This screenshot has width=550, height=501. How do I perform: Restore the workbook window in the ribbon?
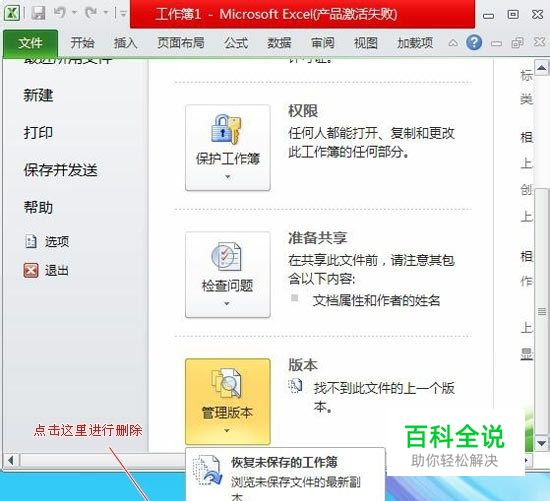pyautogui.click(x=517, y=43)
